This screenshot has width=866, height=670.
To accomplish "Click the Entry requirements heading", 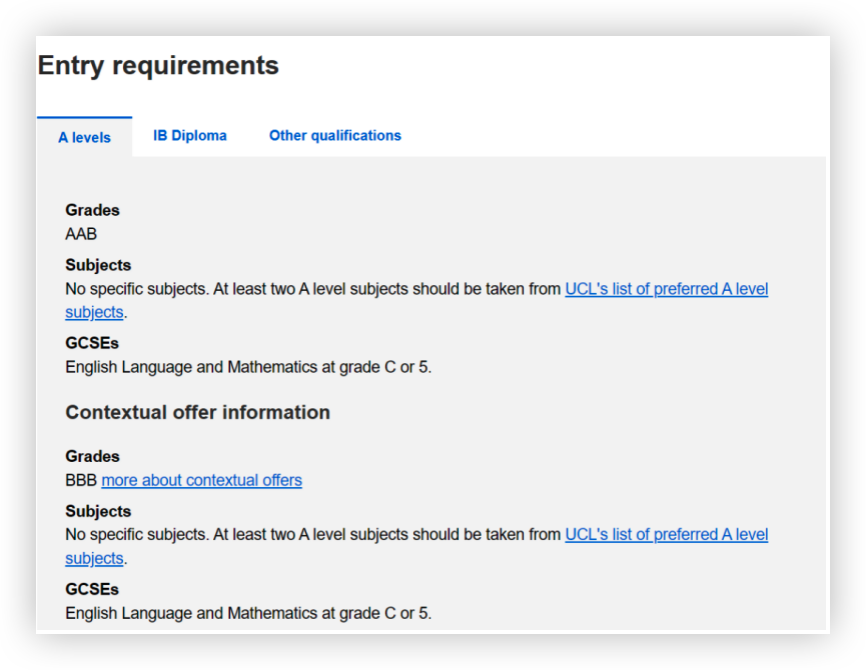I will point(159,66).
